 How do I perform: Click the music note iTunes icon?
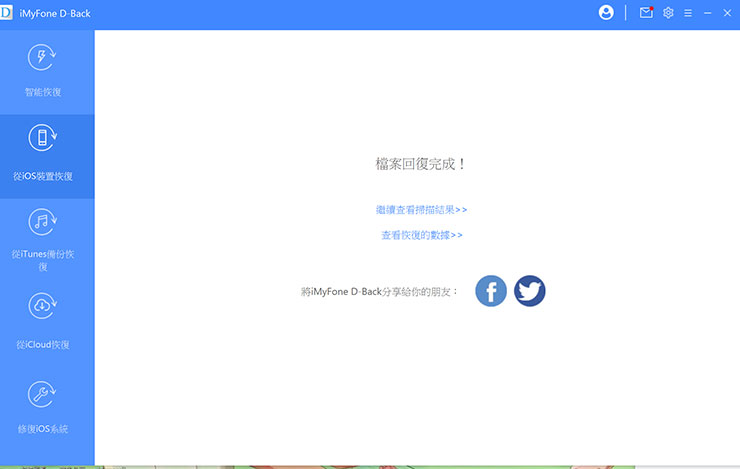42,222
